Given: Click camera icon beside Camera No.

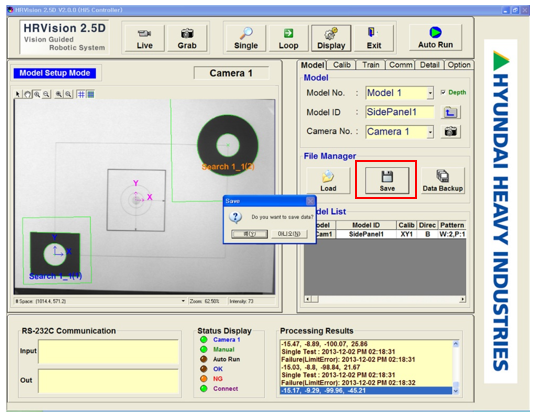Looking at the screenshot, I should coord(450,131).
